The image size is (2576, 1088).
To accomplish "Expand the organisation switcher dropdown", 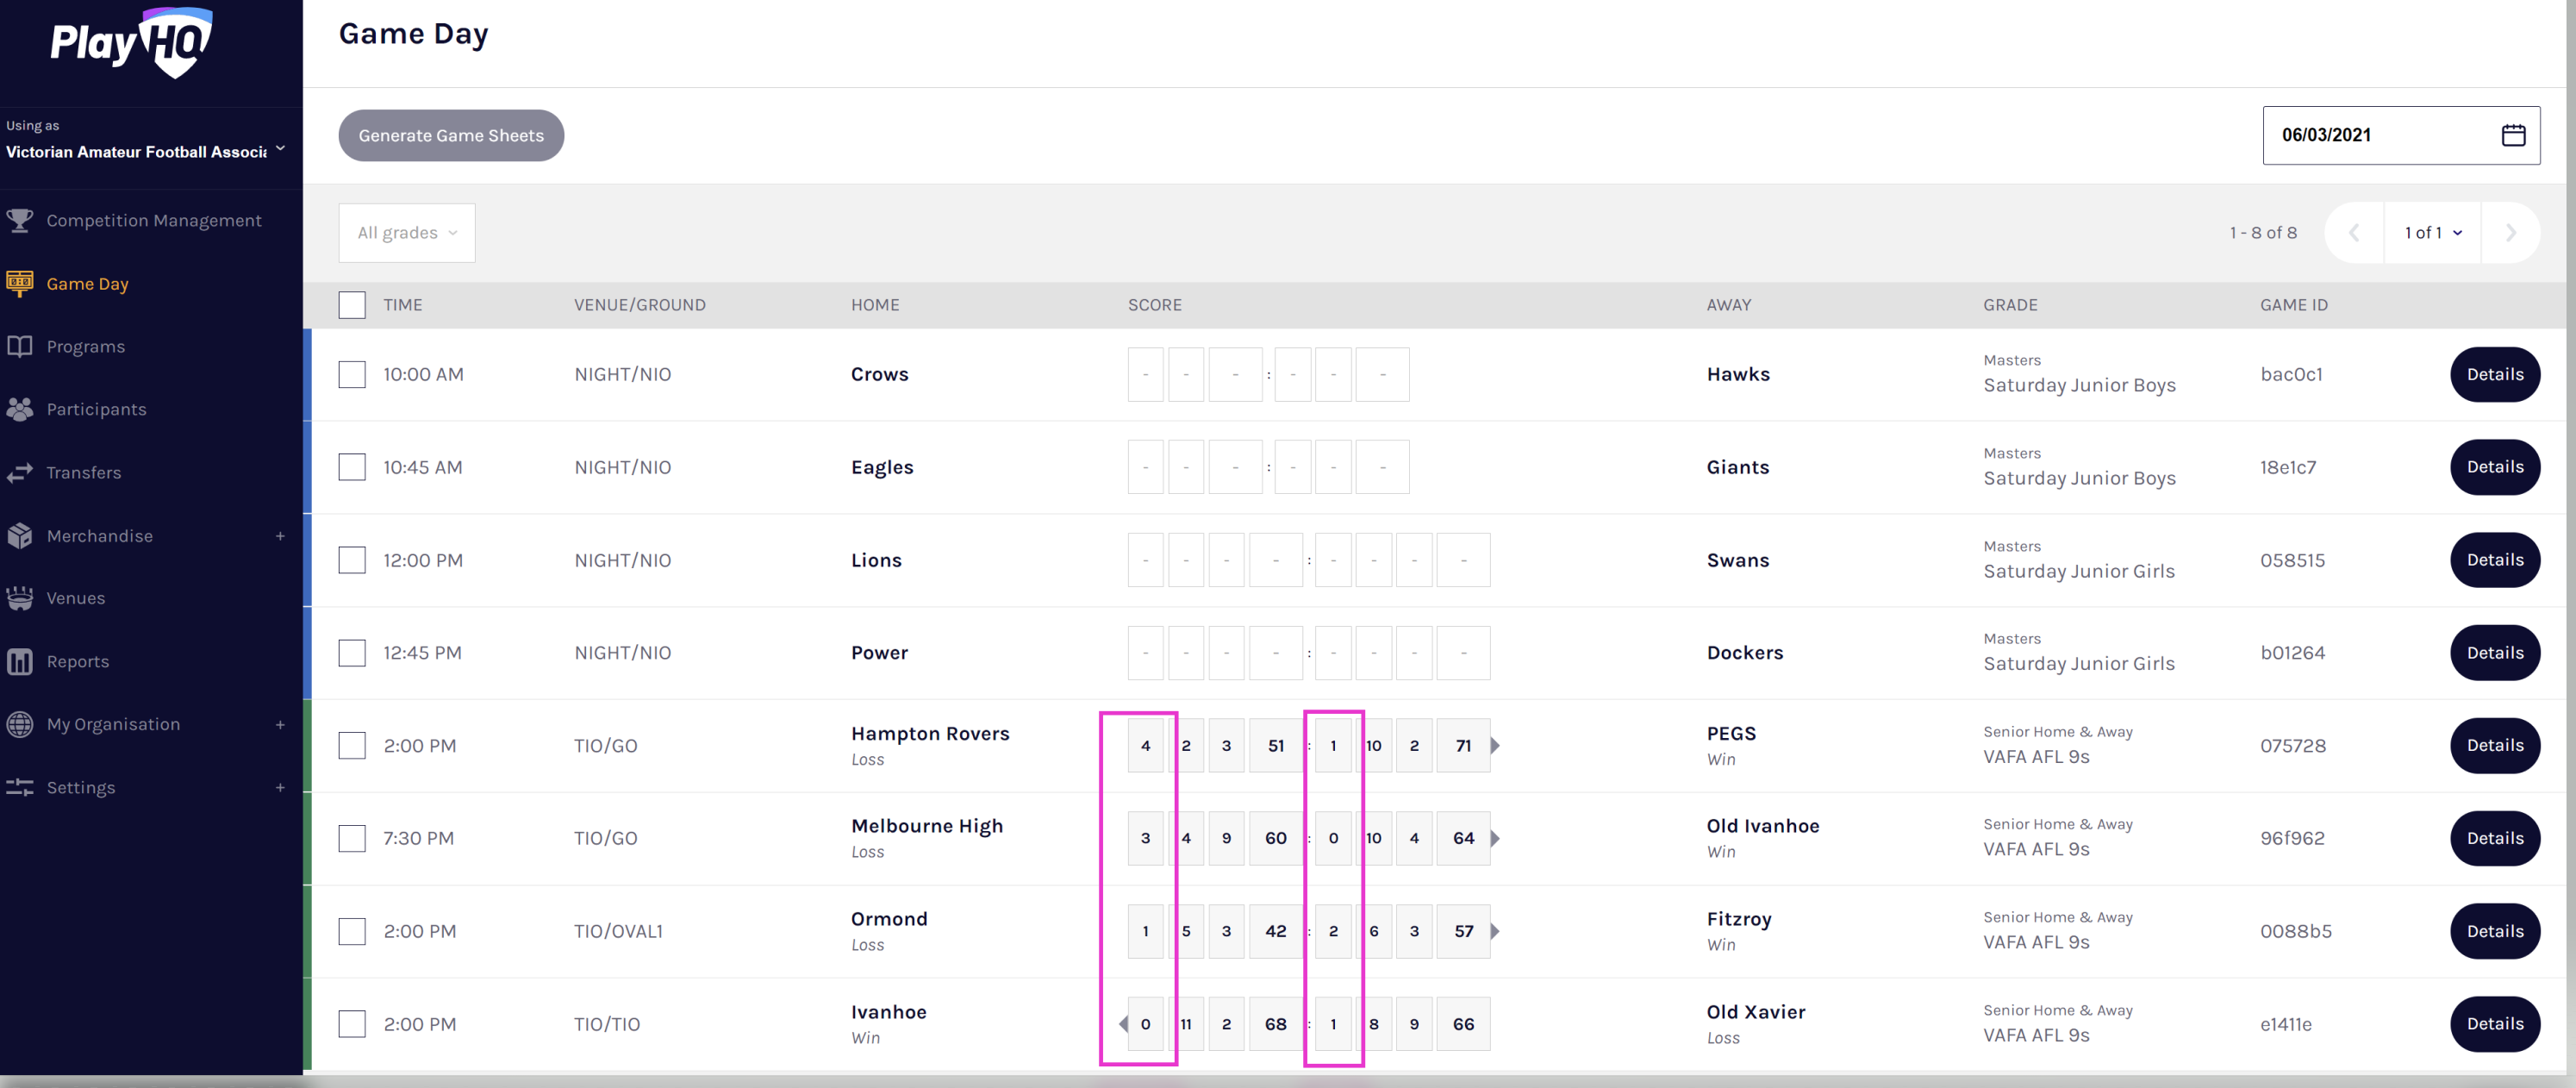I will click(280, 149).
